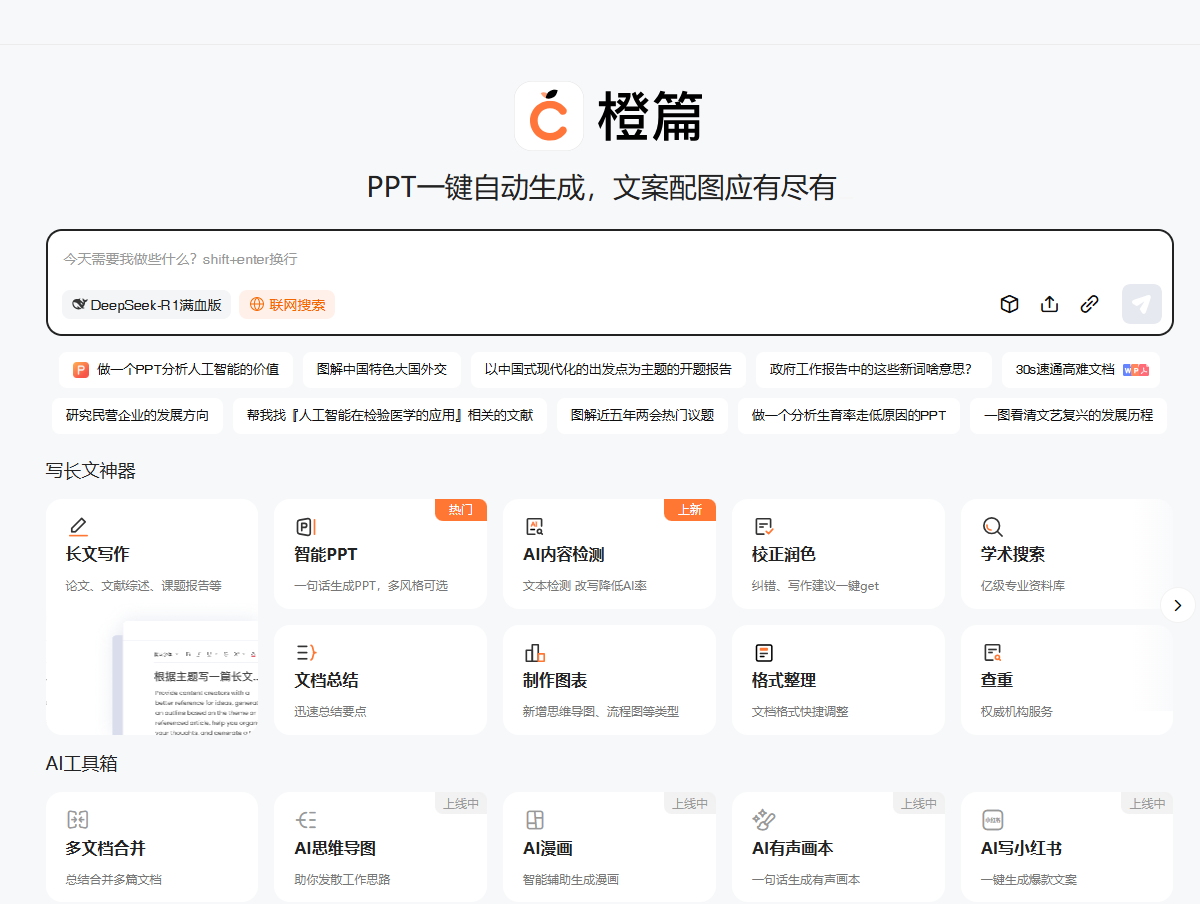Viewport: 1200px width, 904px height.
Task: Open the 文档总结 card
Action: (x=380, y=680)
